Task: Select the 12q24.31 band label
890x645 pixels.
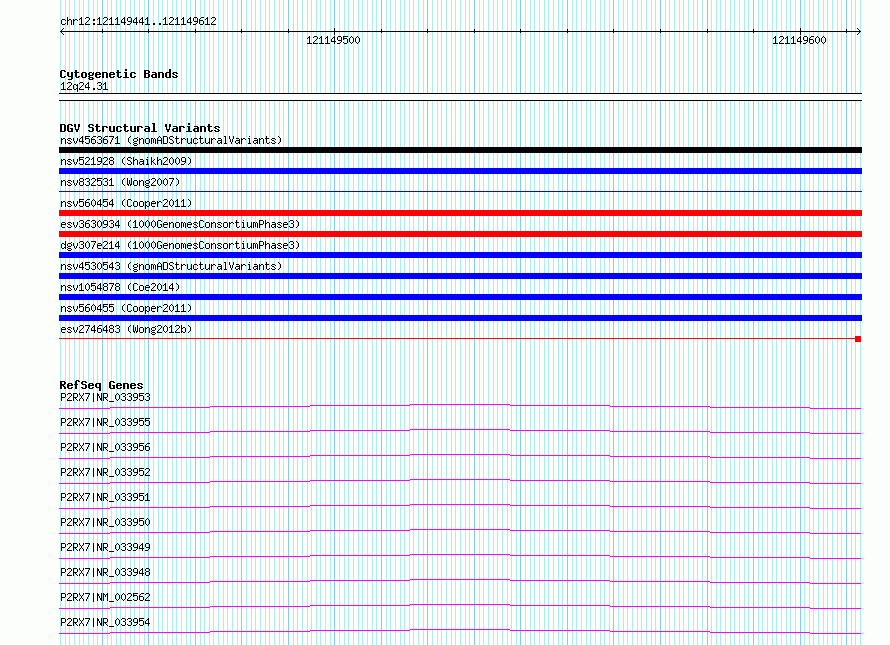Action: 84,86
